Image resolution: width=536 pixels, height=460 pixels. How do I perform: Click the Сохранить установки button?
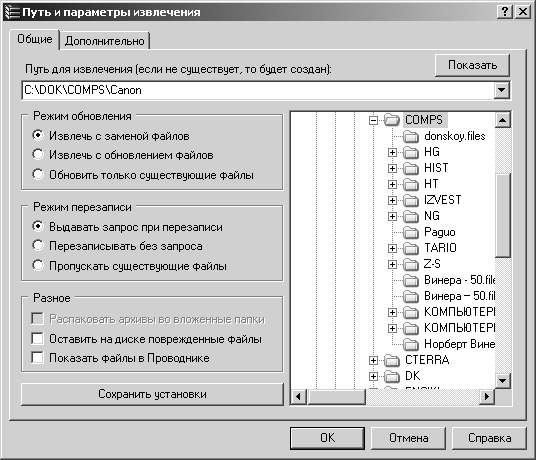click(152, 394)
